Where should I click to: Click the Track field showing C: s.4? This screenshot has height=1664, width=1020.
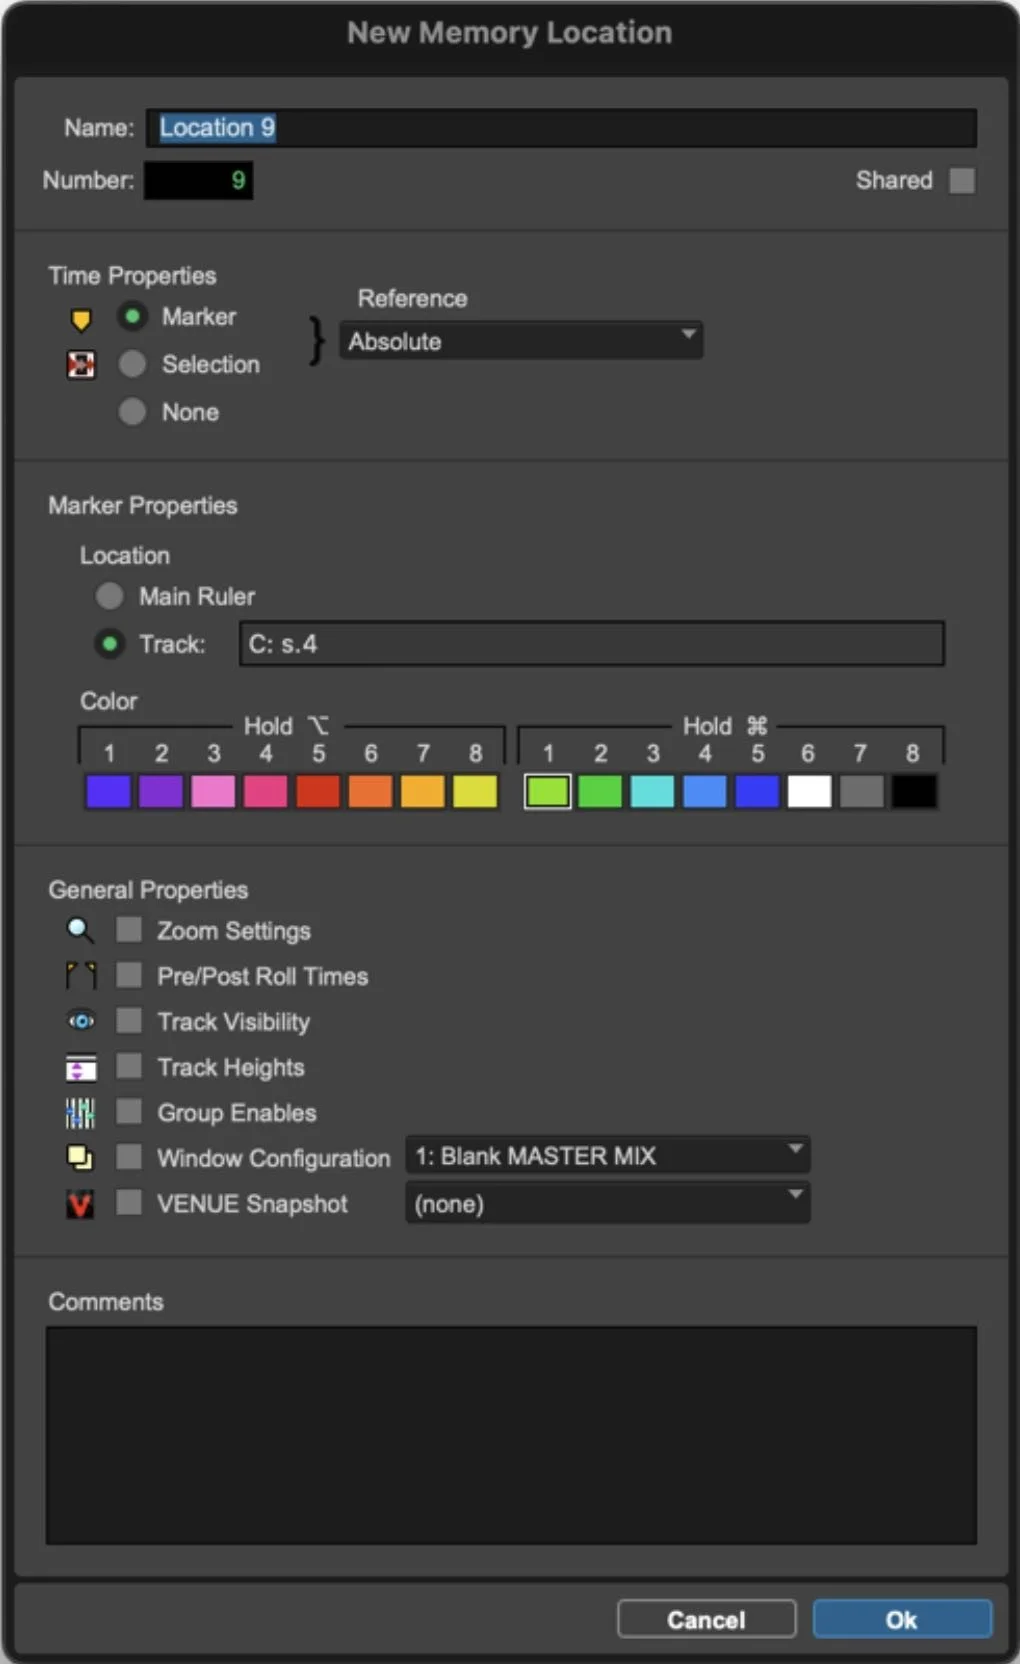tap(592, 644)
